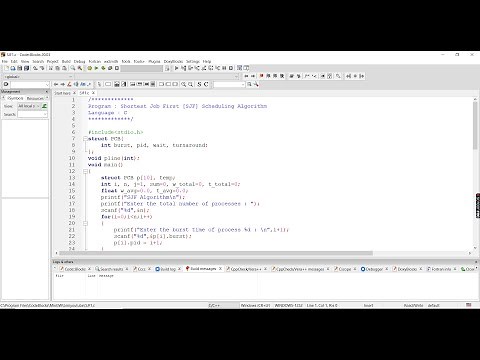Switch to the Start here tab
This screenshot has height=360, width=480.
click(x=62, y=93)
